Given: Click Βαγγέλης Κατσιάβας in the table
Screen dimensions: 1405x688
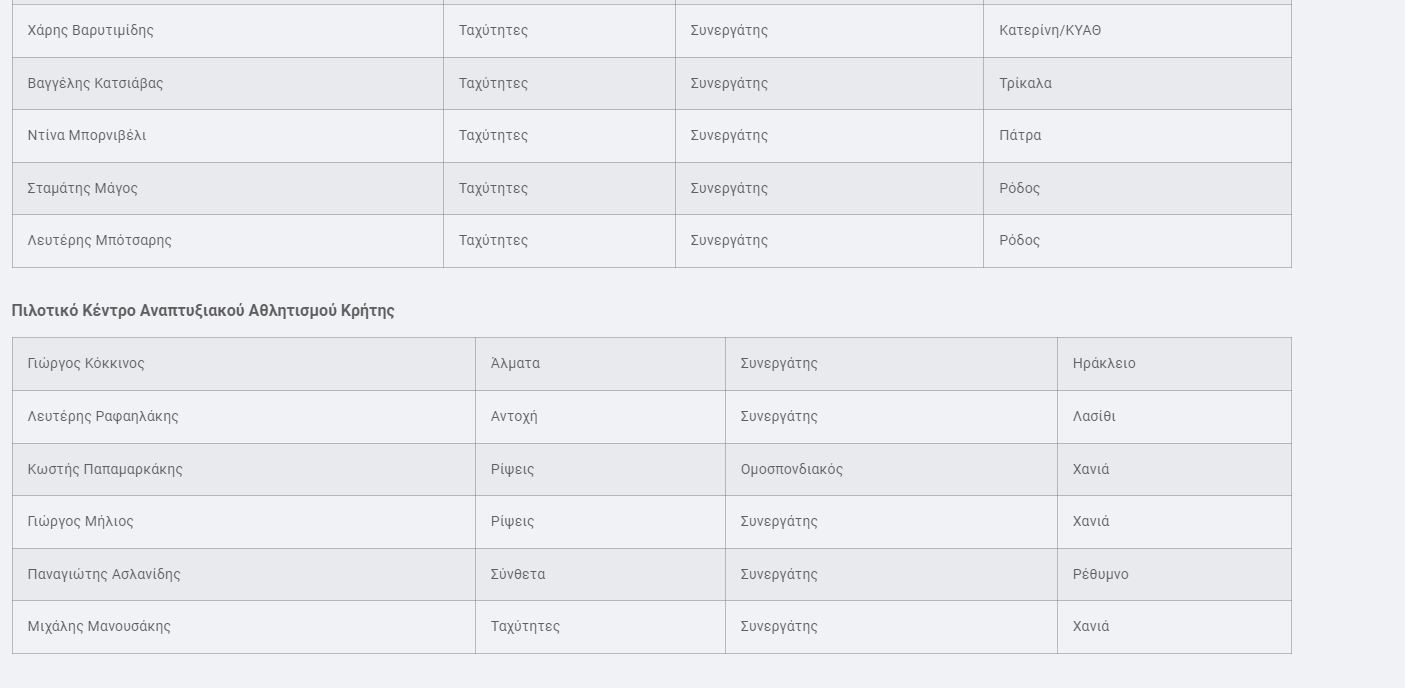Looking at the screenshot, I should (95, 84).
